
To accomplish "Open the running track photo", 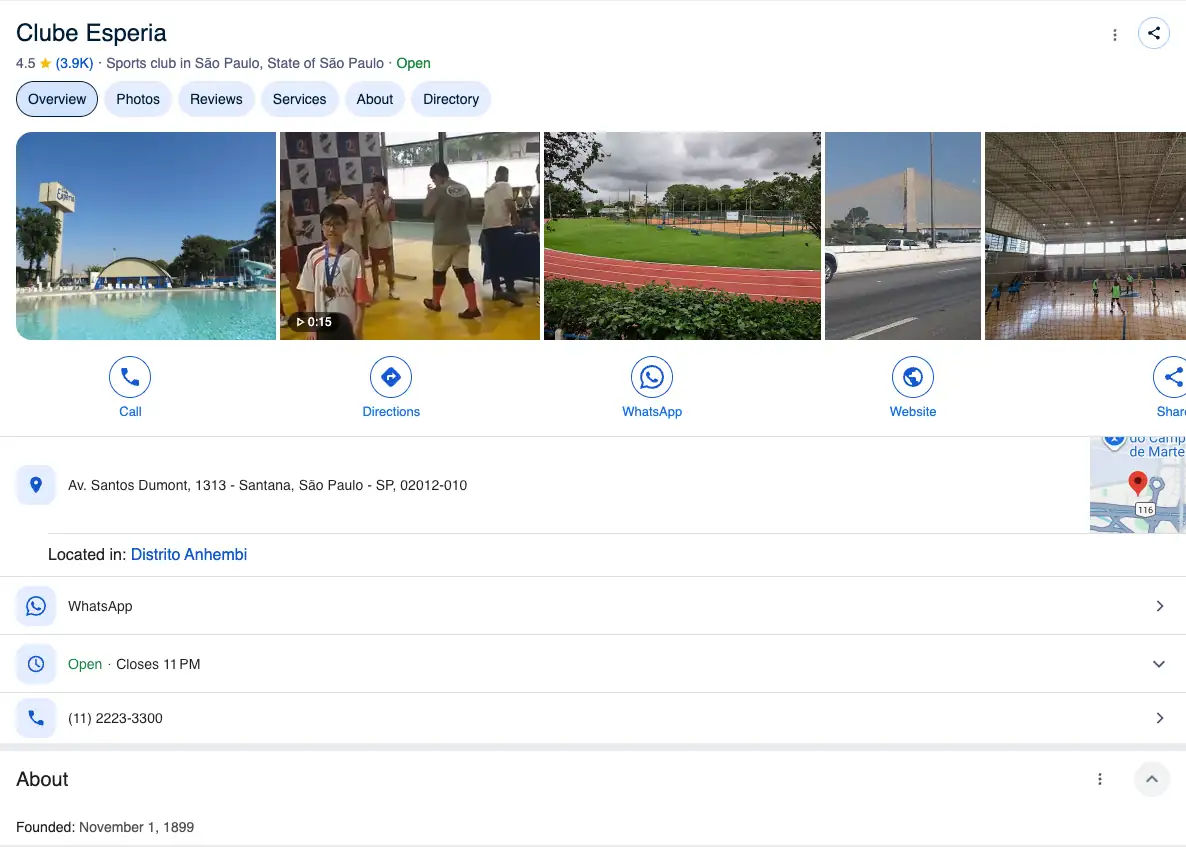I will [x=682, y=236].
